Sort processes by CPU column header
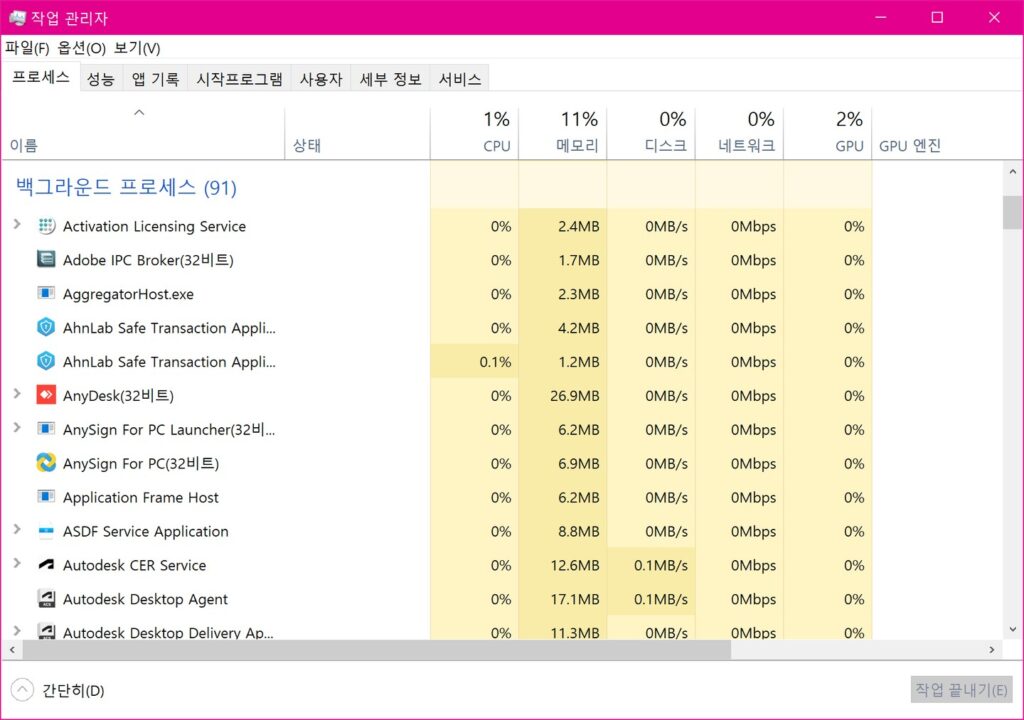Screen dimensions: 1024x720 (474, 133)
